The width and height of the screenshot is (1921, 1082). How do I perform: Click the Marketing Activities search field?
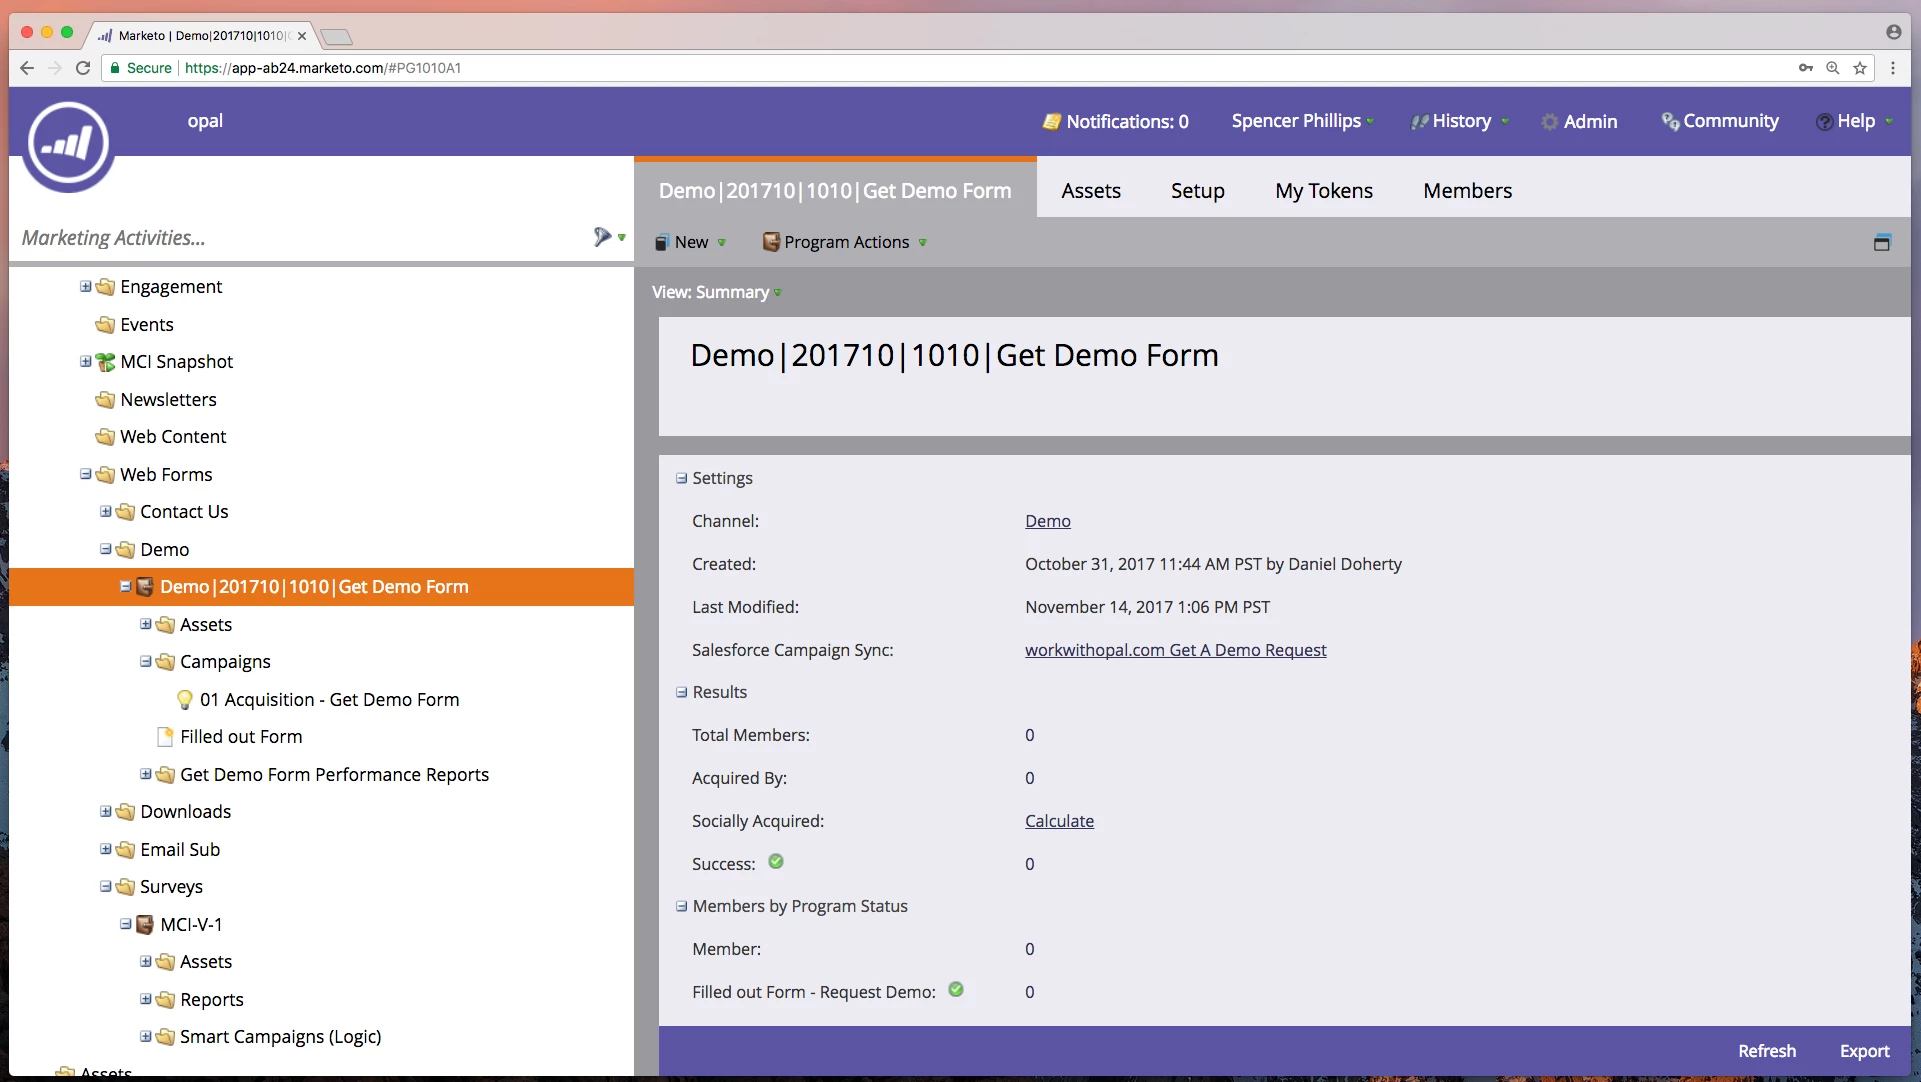[x=300, y=238]
